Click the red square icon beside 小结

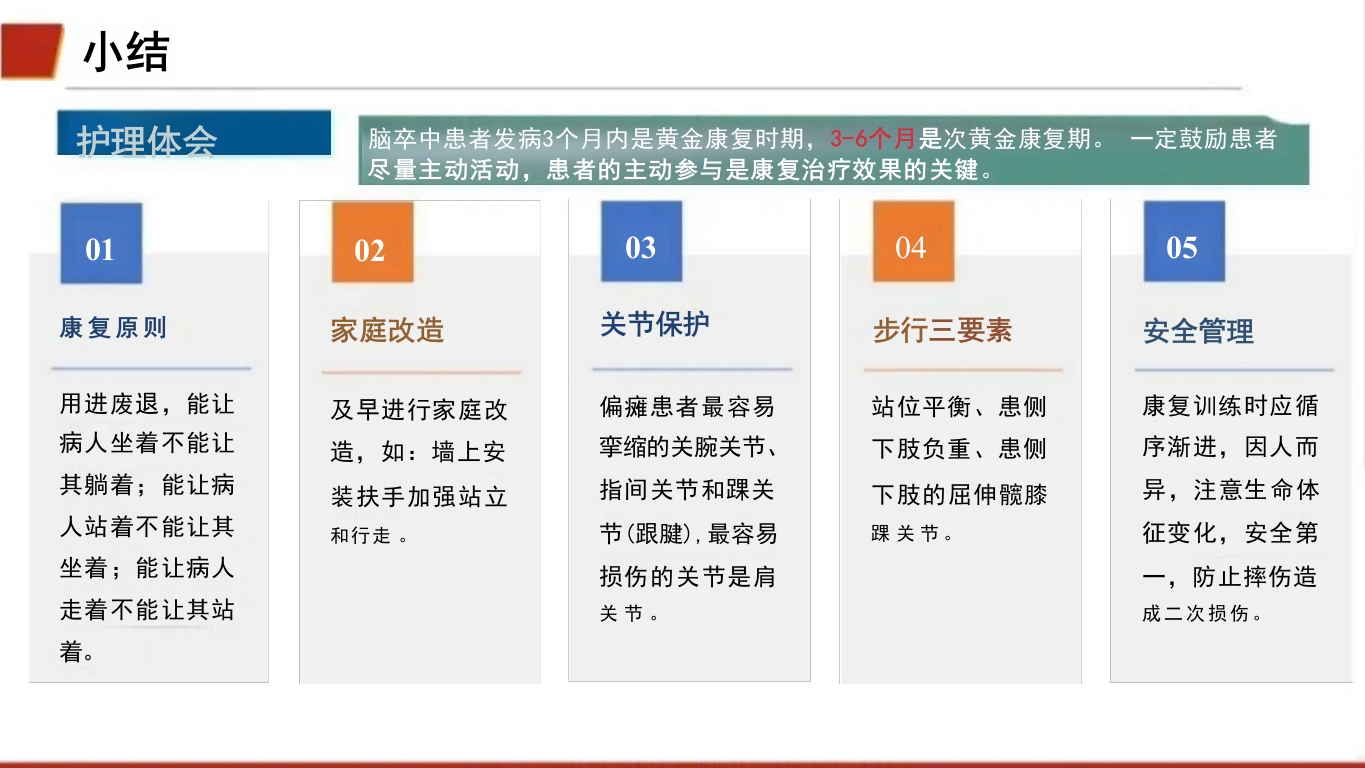tap(30, 49)
